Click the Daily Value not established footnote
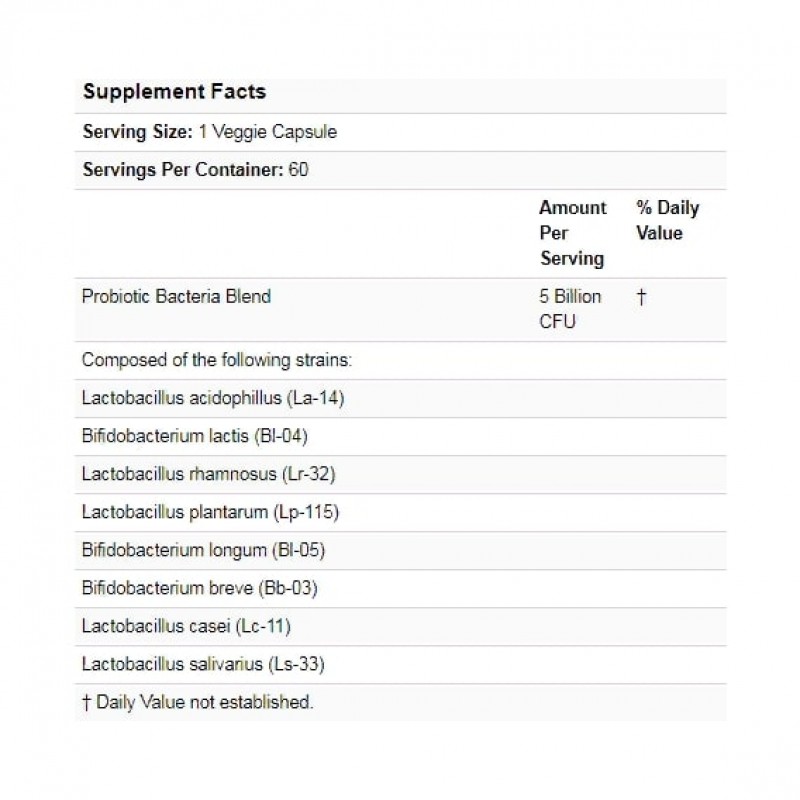This screenshot has height=800, width=800. [x=198, y=703]
